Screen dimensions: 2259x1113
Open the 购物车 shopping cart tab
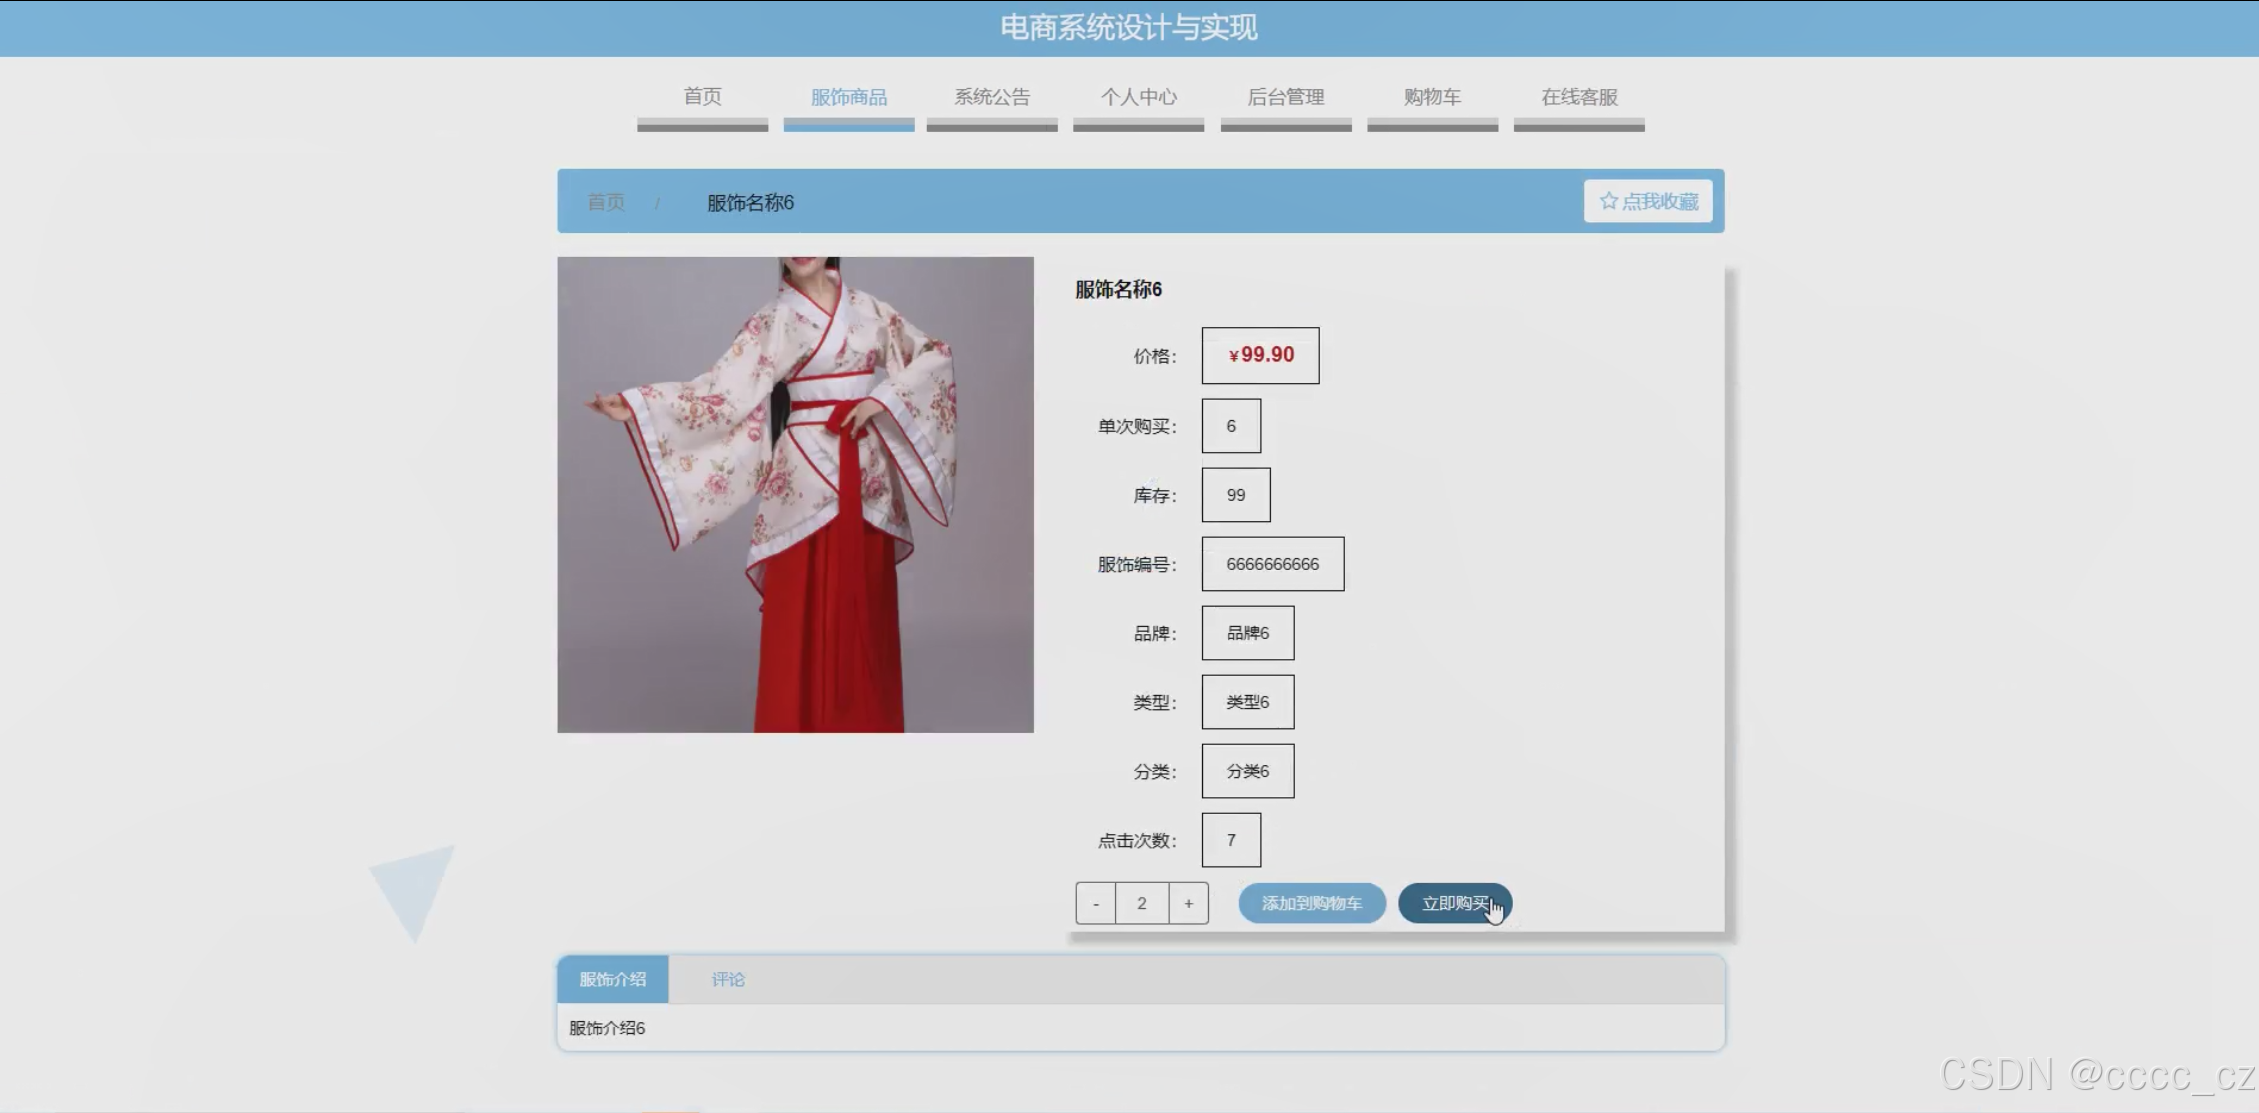click(1432, 97)
